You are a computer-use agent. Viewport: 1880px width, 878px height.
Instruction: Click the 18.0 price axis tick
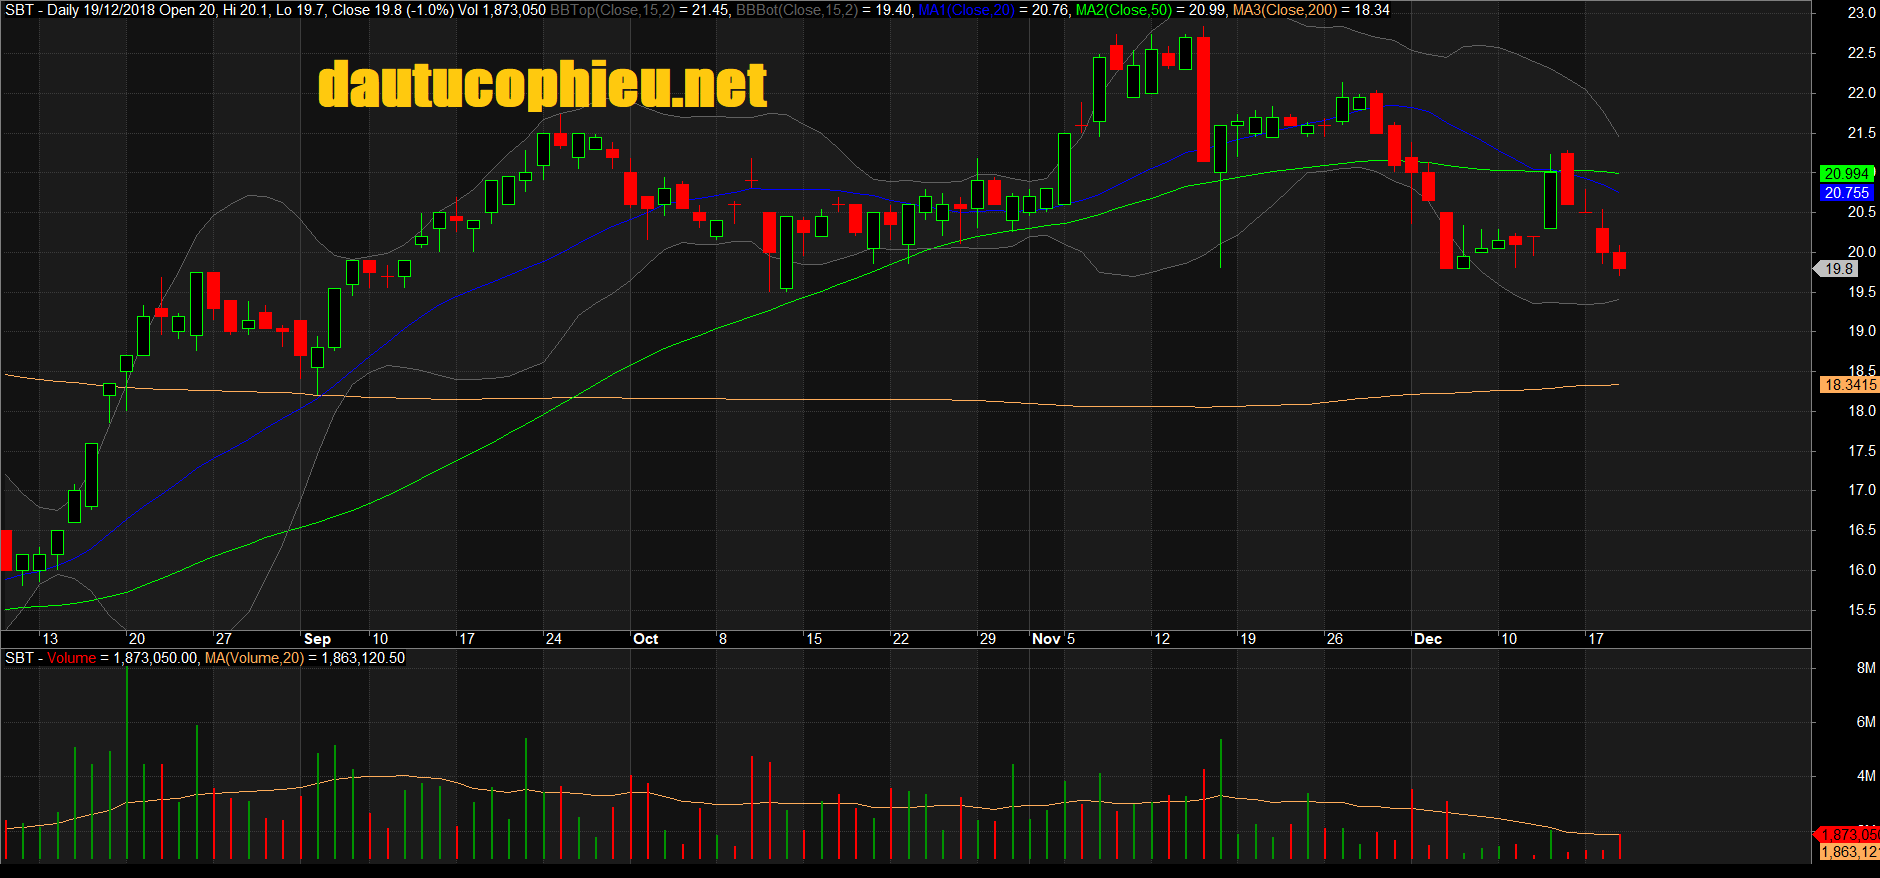[1861, 411]
